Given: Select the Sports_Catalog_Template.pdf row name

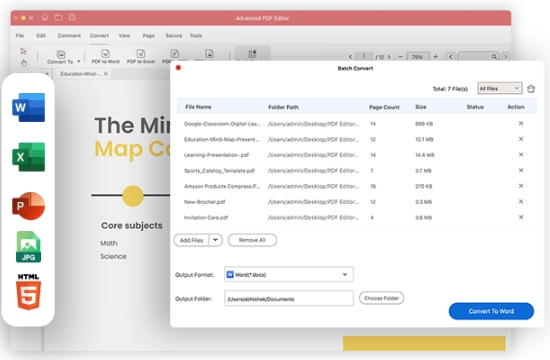Looking at the screenshot, I should coord(219,171).
